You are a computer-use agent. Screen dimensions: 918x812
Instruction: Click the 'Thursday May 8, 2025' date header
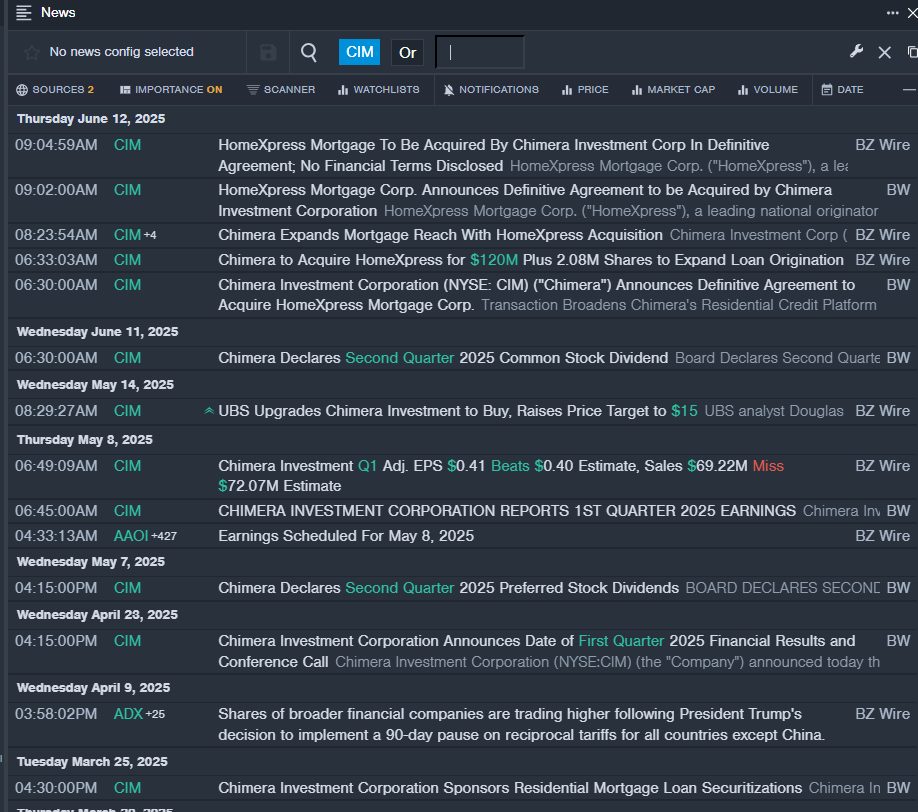84,440
